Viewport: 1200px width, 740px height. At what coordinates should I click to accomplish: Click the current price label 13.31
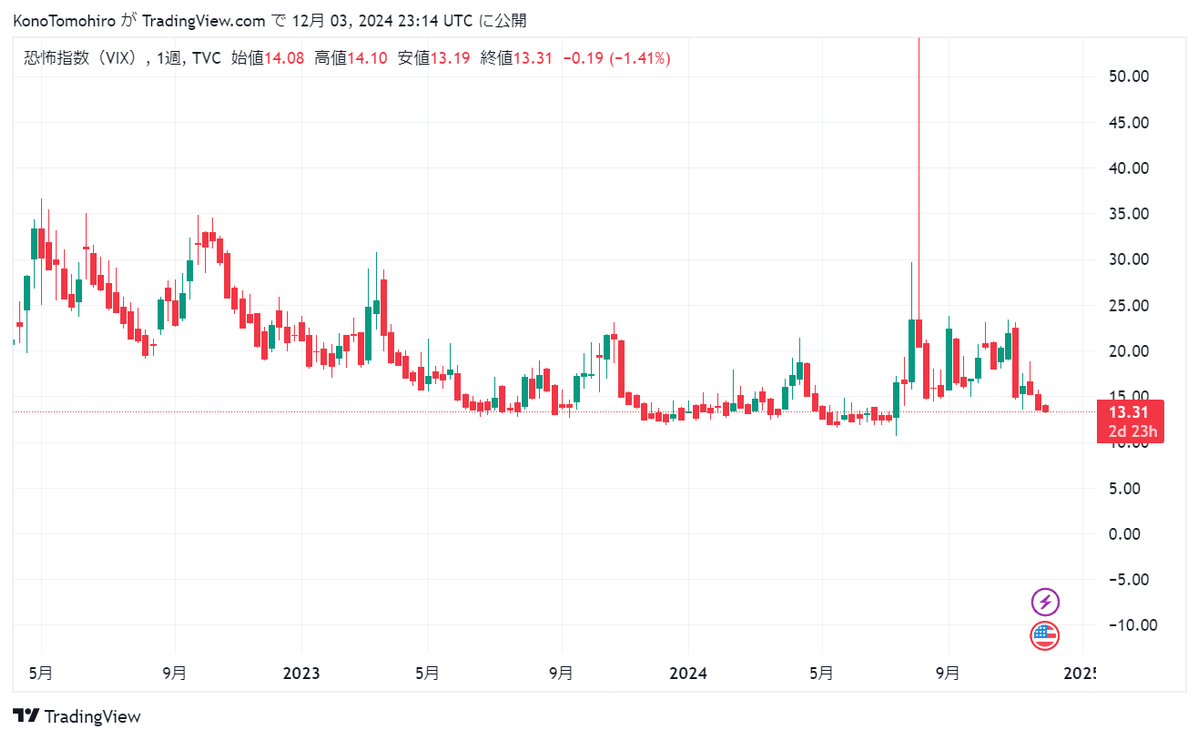coord(1127,412)
